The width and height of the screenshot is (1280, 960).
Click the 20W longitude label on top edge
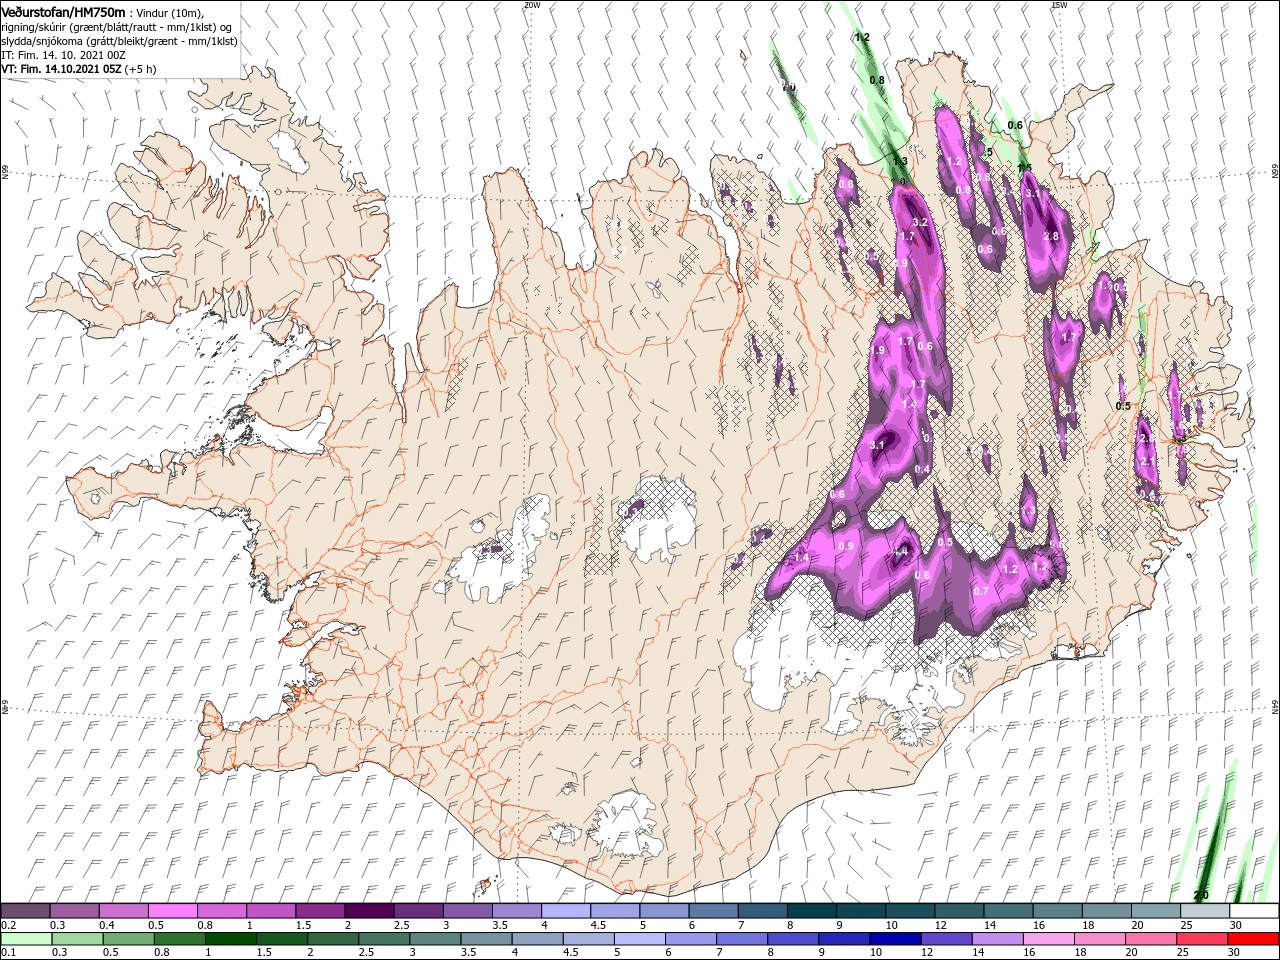click(x=532, y=5)
